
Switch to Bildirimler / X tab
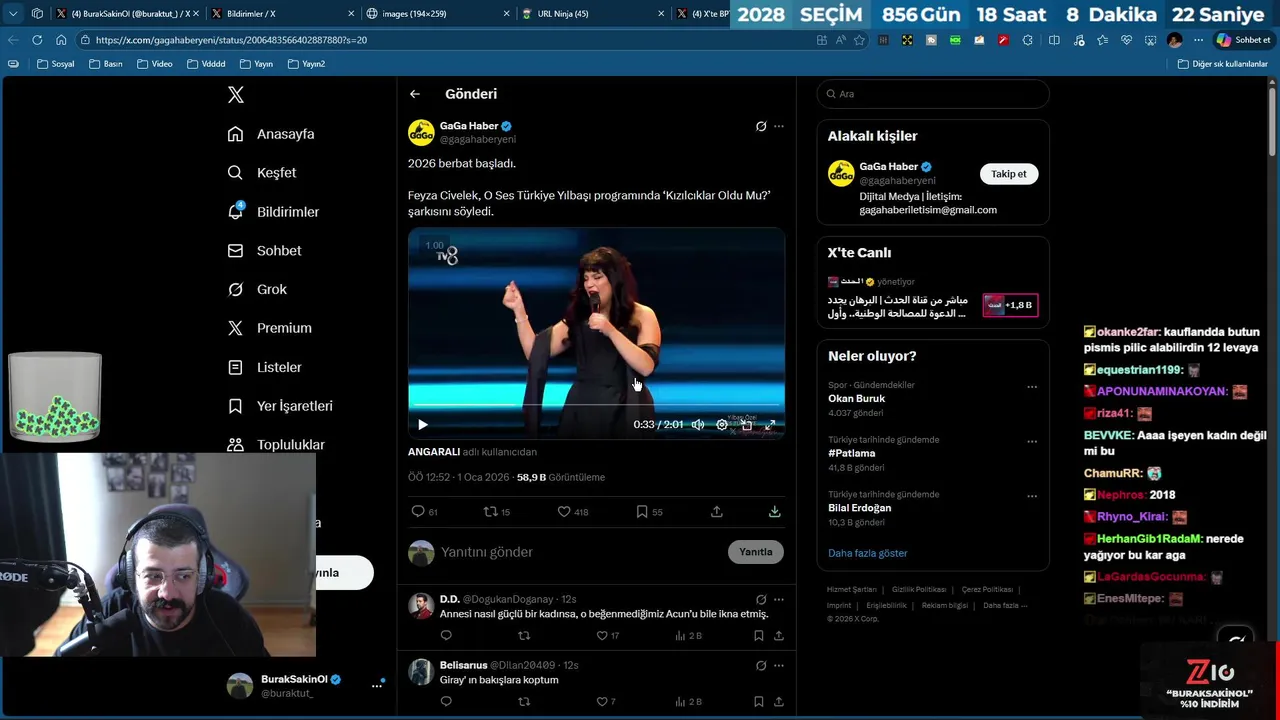pyautogui.click(x=283, y=13)
